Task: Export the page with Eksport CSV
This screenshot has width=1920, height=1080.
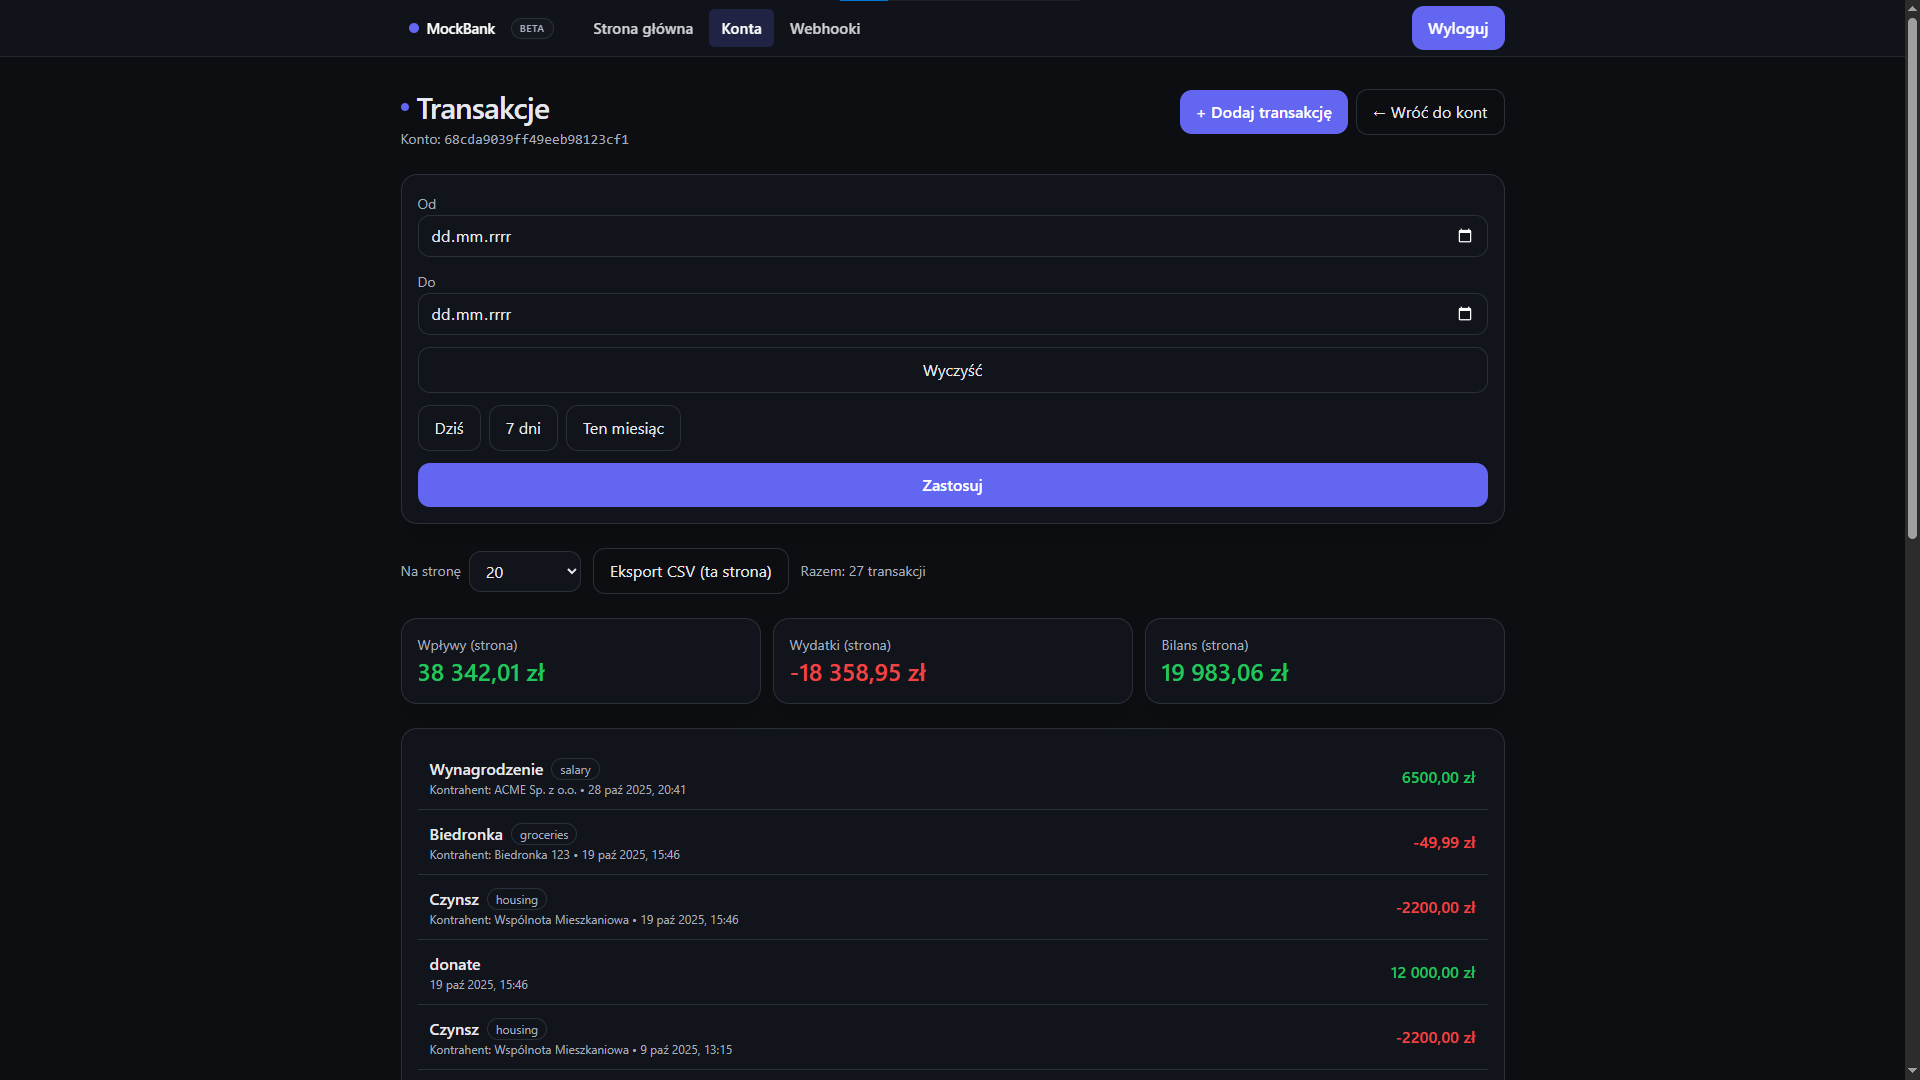Action: coord(690,571)
